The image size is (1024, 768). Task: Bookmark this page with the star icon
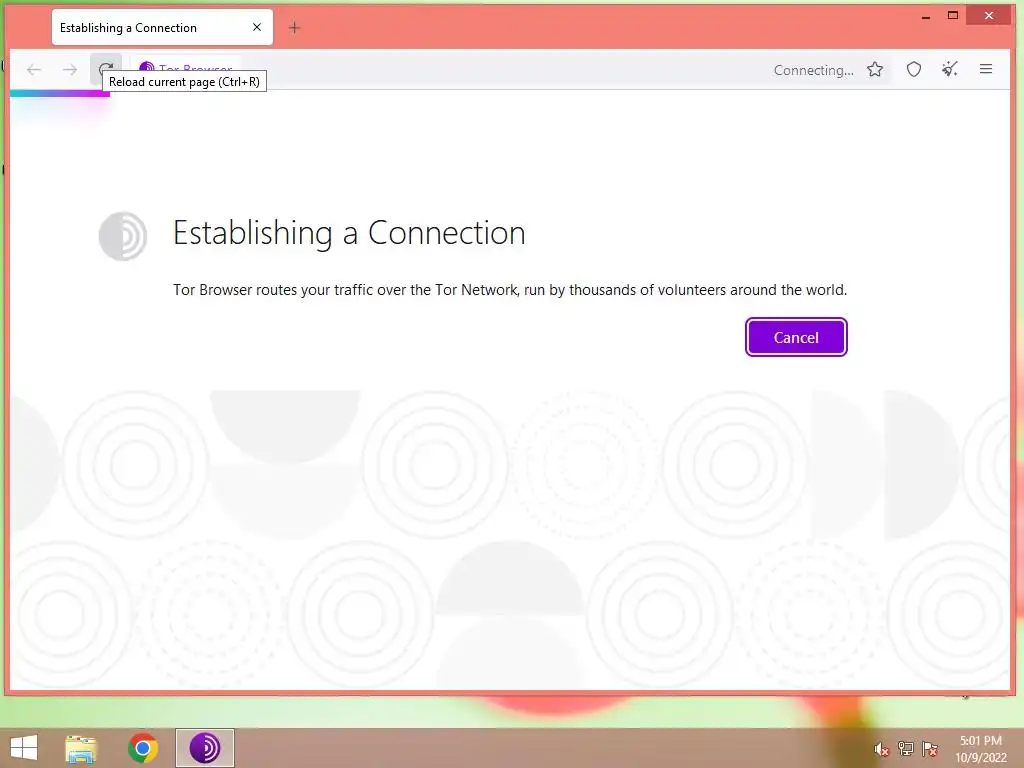(875, 70)
